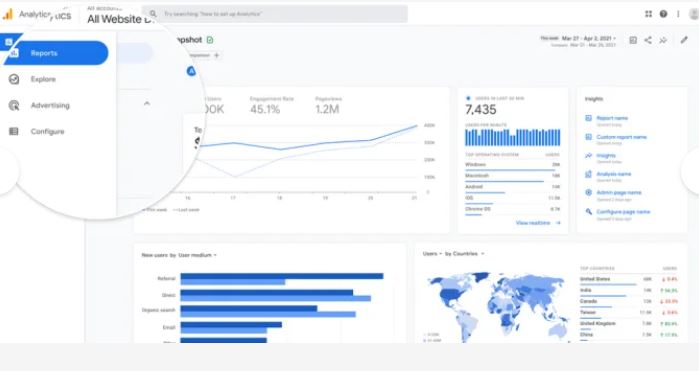699x371 pixels.
Task: Click the Google Analytics logo icon
Action: [8, 14]
